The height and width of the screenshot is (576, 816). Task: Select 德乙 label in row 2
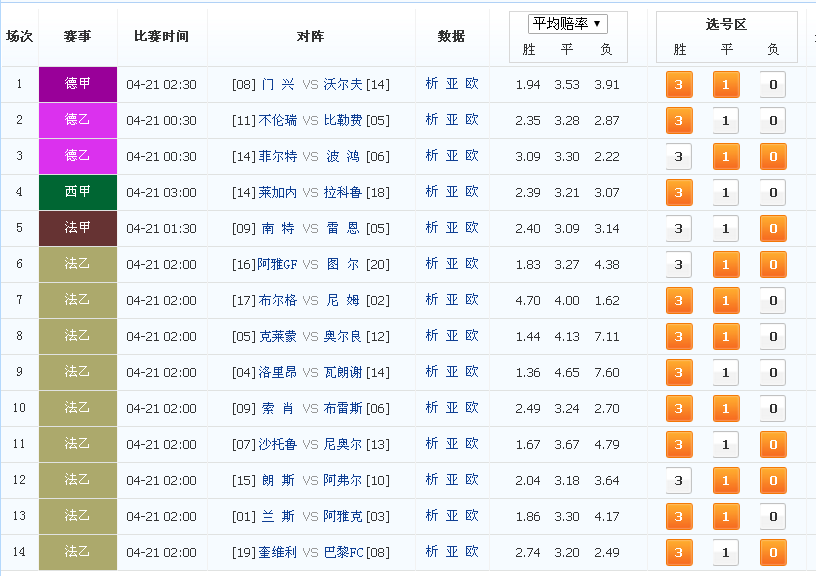click(78, 120)
